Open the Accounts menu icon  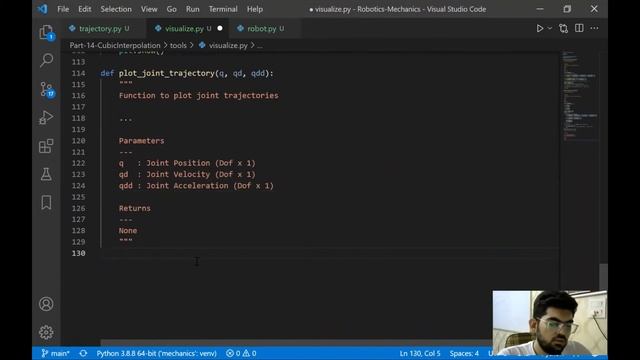[46, 304]
